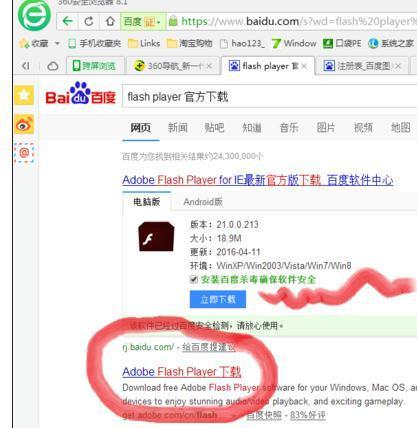The width and height of the screenshot is (417, 428).
Task: Select the Android版 tab
Action: coord(203,202)
